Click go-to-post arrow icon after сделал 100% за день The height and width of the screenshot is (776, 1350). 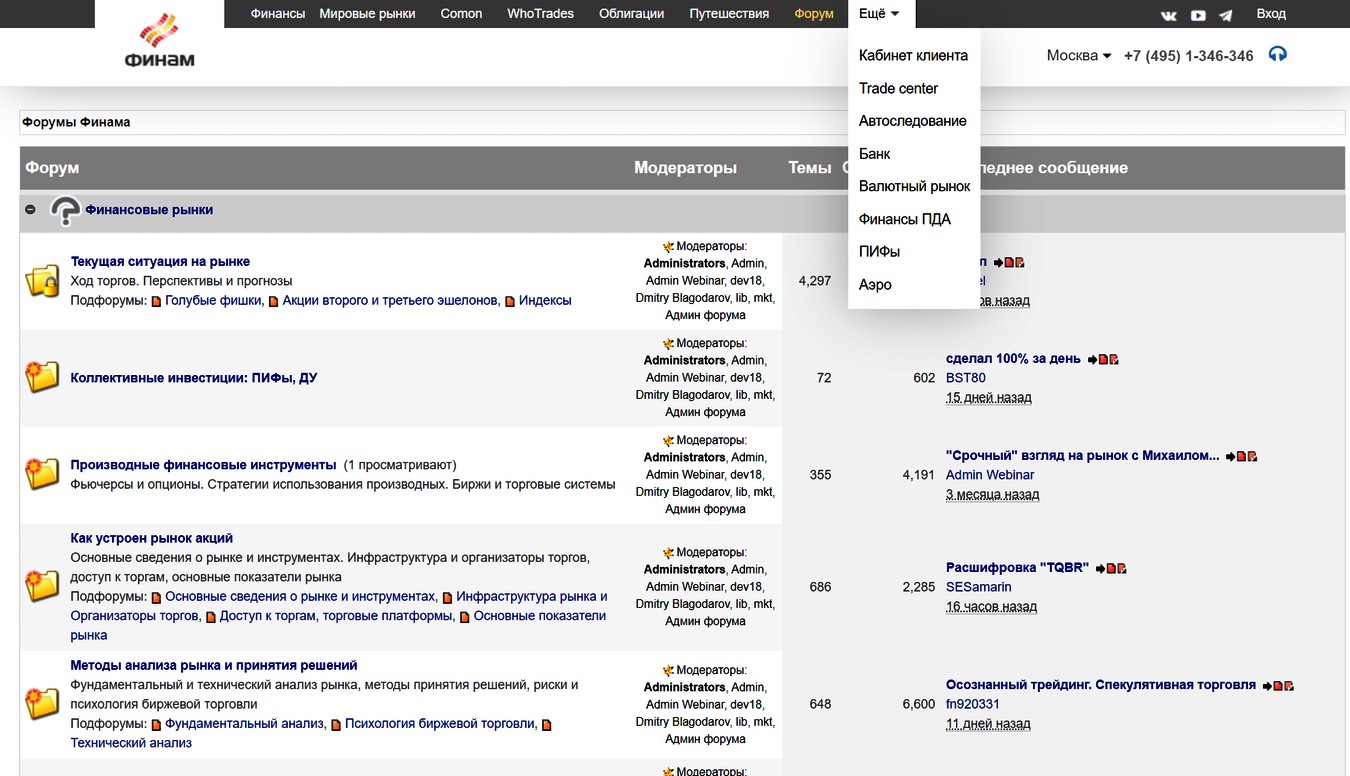coord(1093,359)
